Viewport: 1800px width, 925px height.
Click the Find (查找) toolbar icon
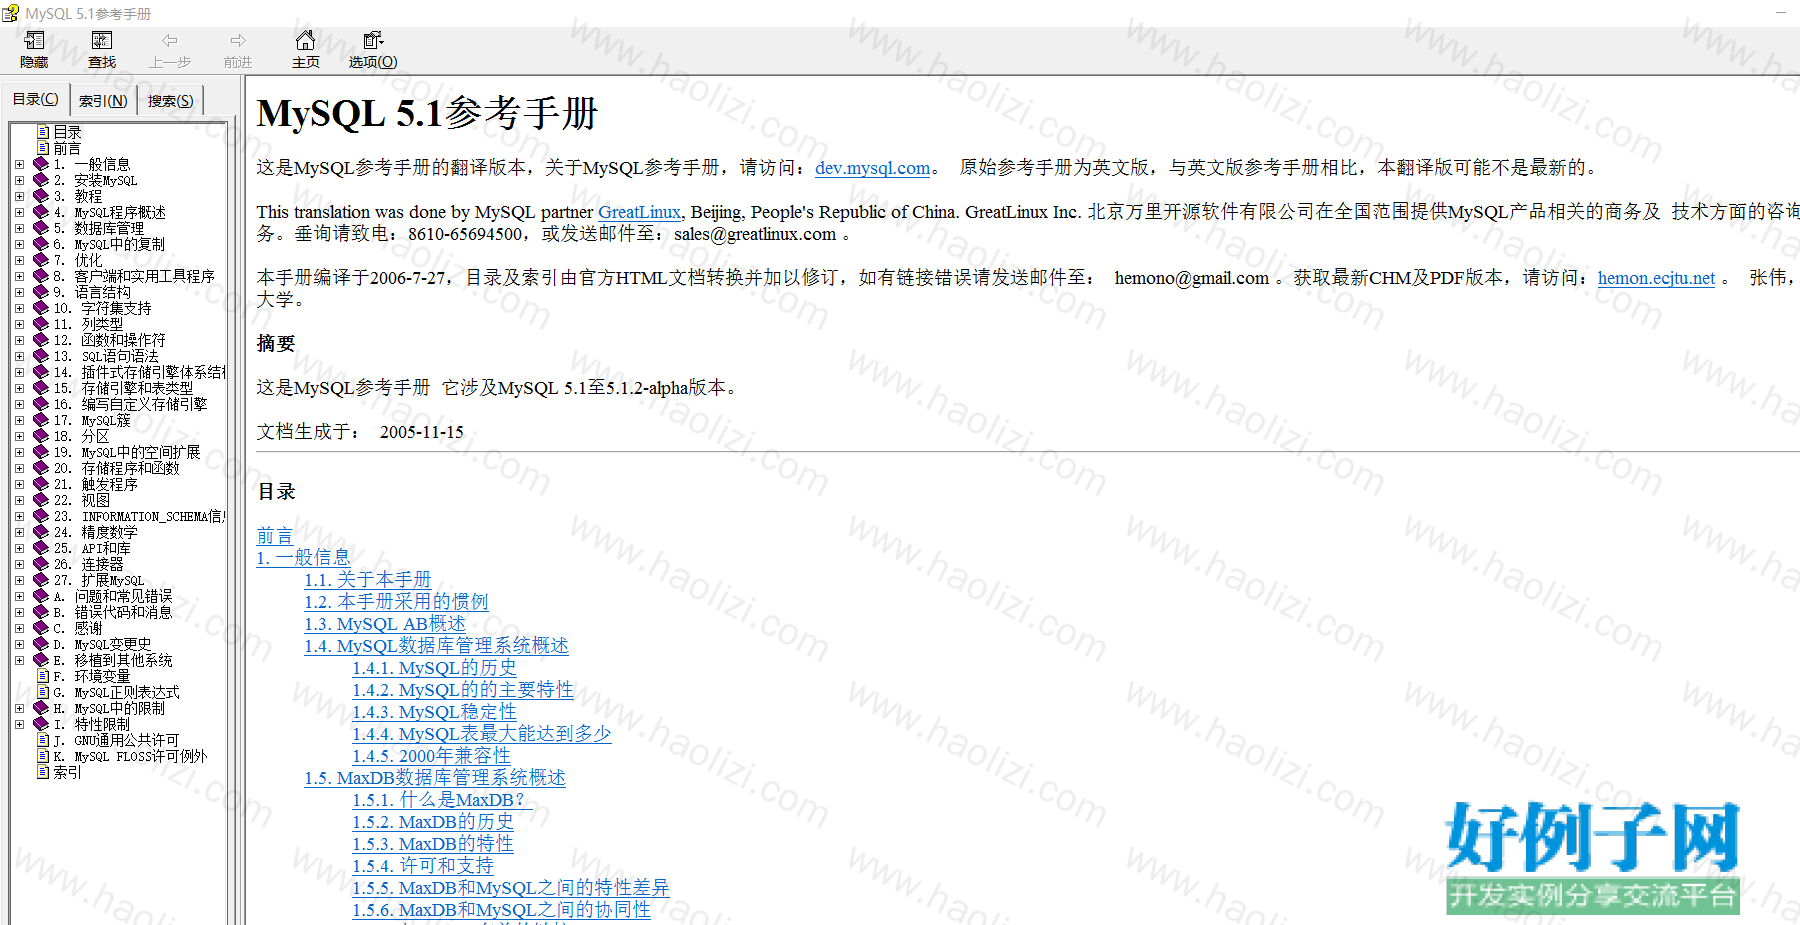click(x=102, y=41)
